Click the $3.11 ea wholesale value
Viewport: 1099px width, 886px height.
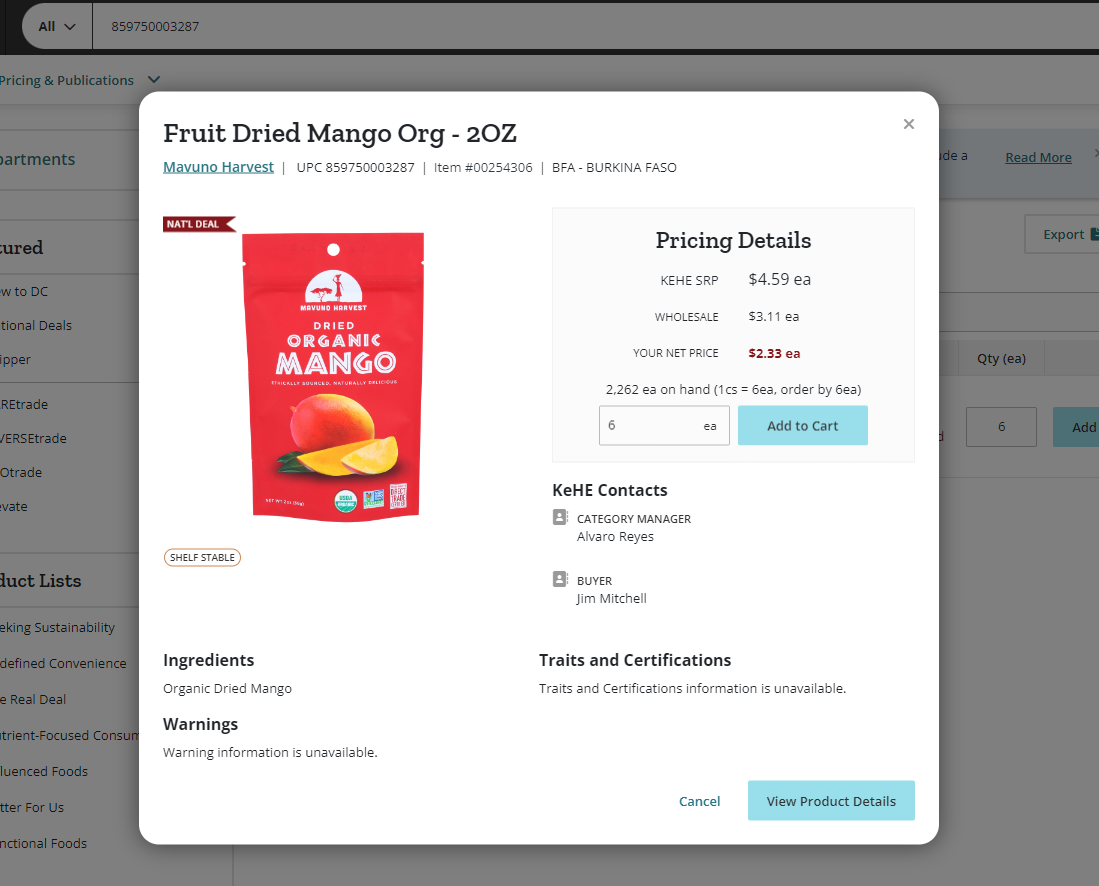click(x=774, y=317)
